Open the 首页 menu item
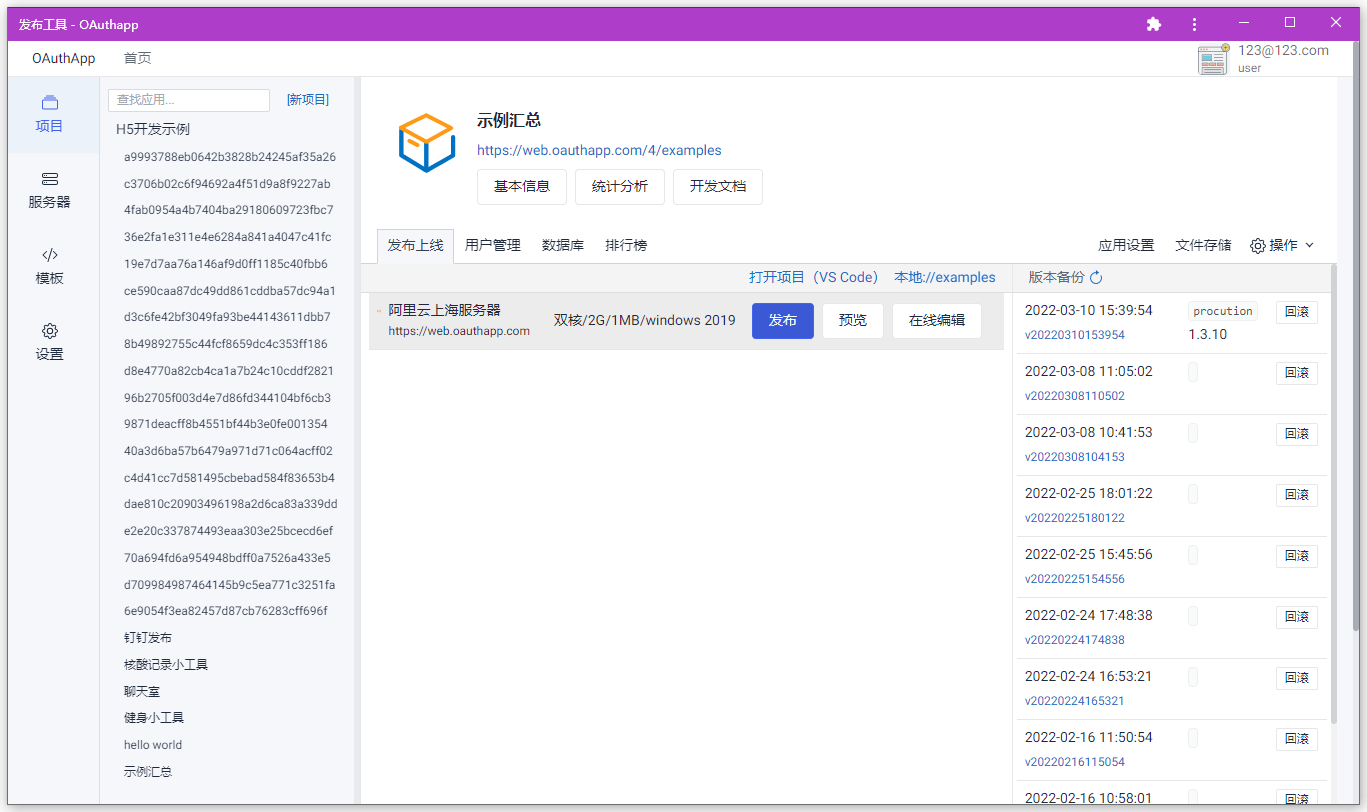The image size is (1367, 812). tap(138, 58)
